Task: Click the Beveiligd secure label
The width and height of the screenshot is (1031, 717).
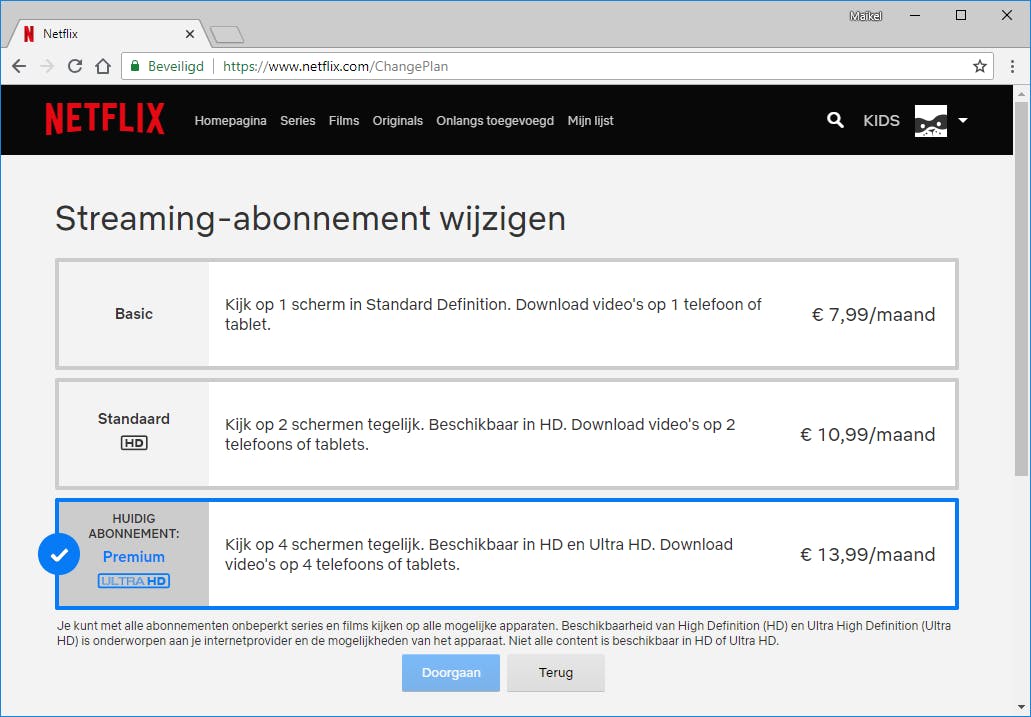Action: (x=176, y=66)
